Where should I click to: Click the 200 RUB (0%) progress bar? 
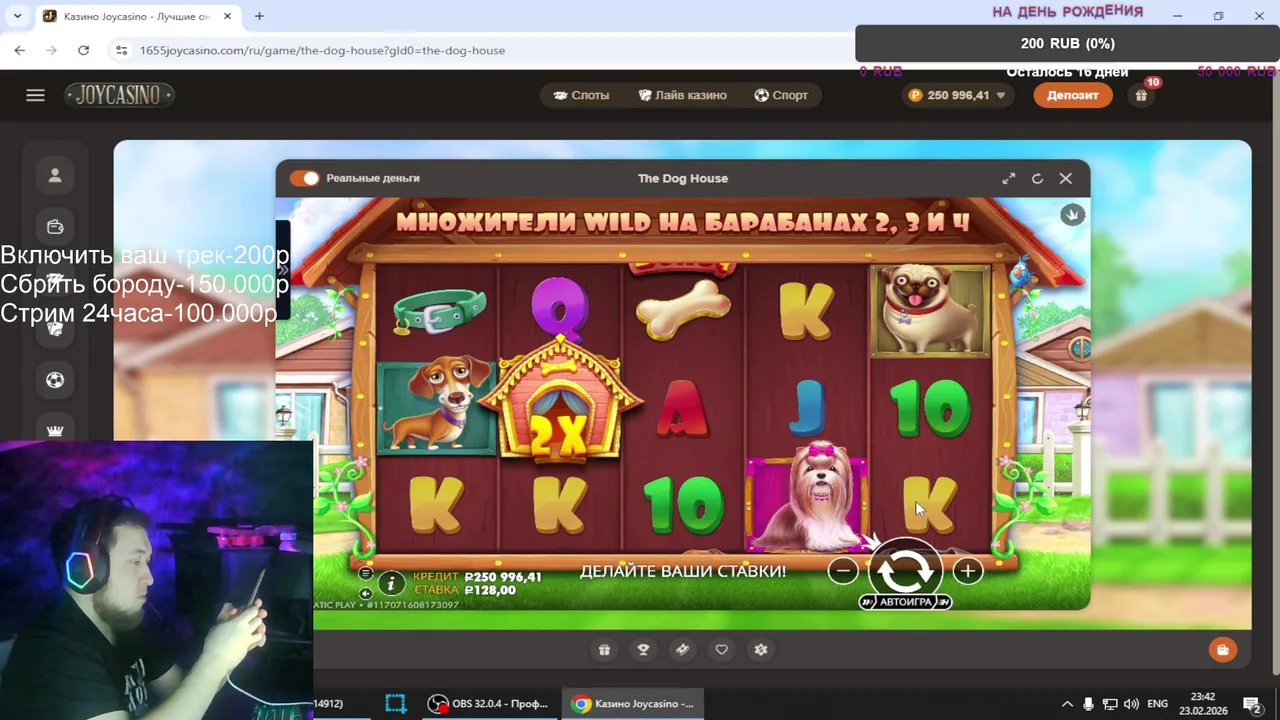tap(1067, 43)
